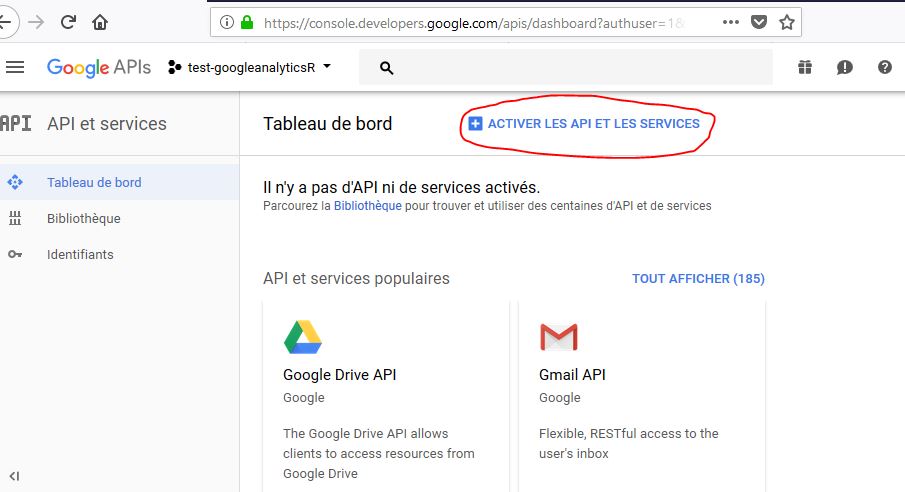Bookmark this page with star icon

pos(787,23)
